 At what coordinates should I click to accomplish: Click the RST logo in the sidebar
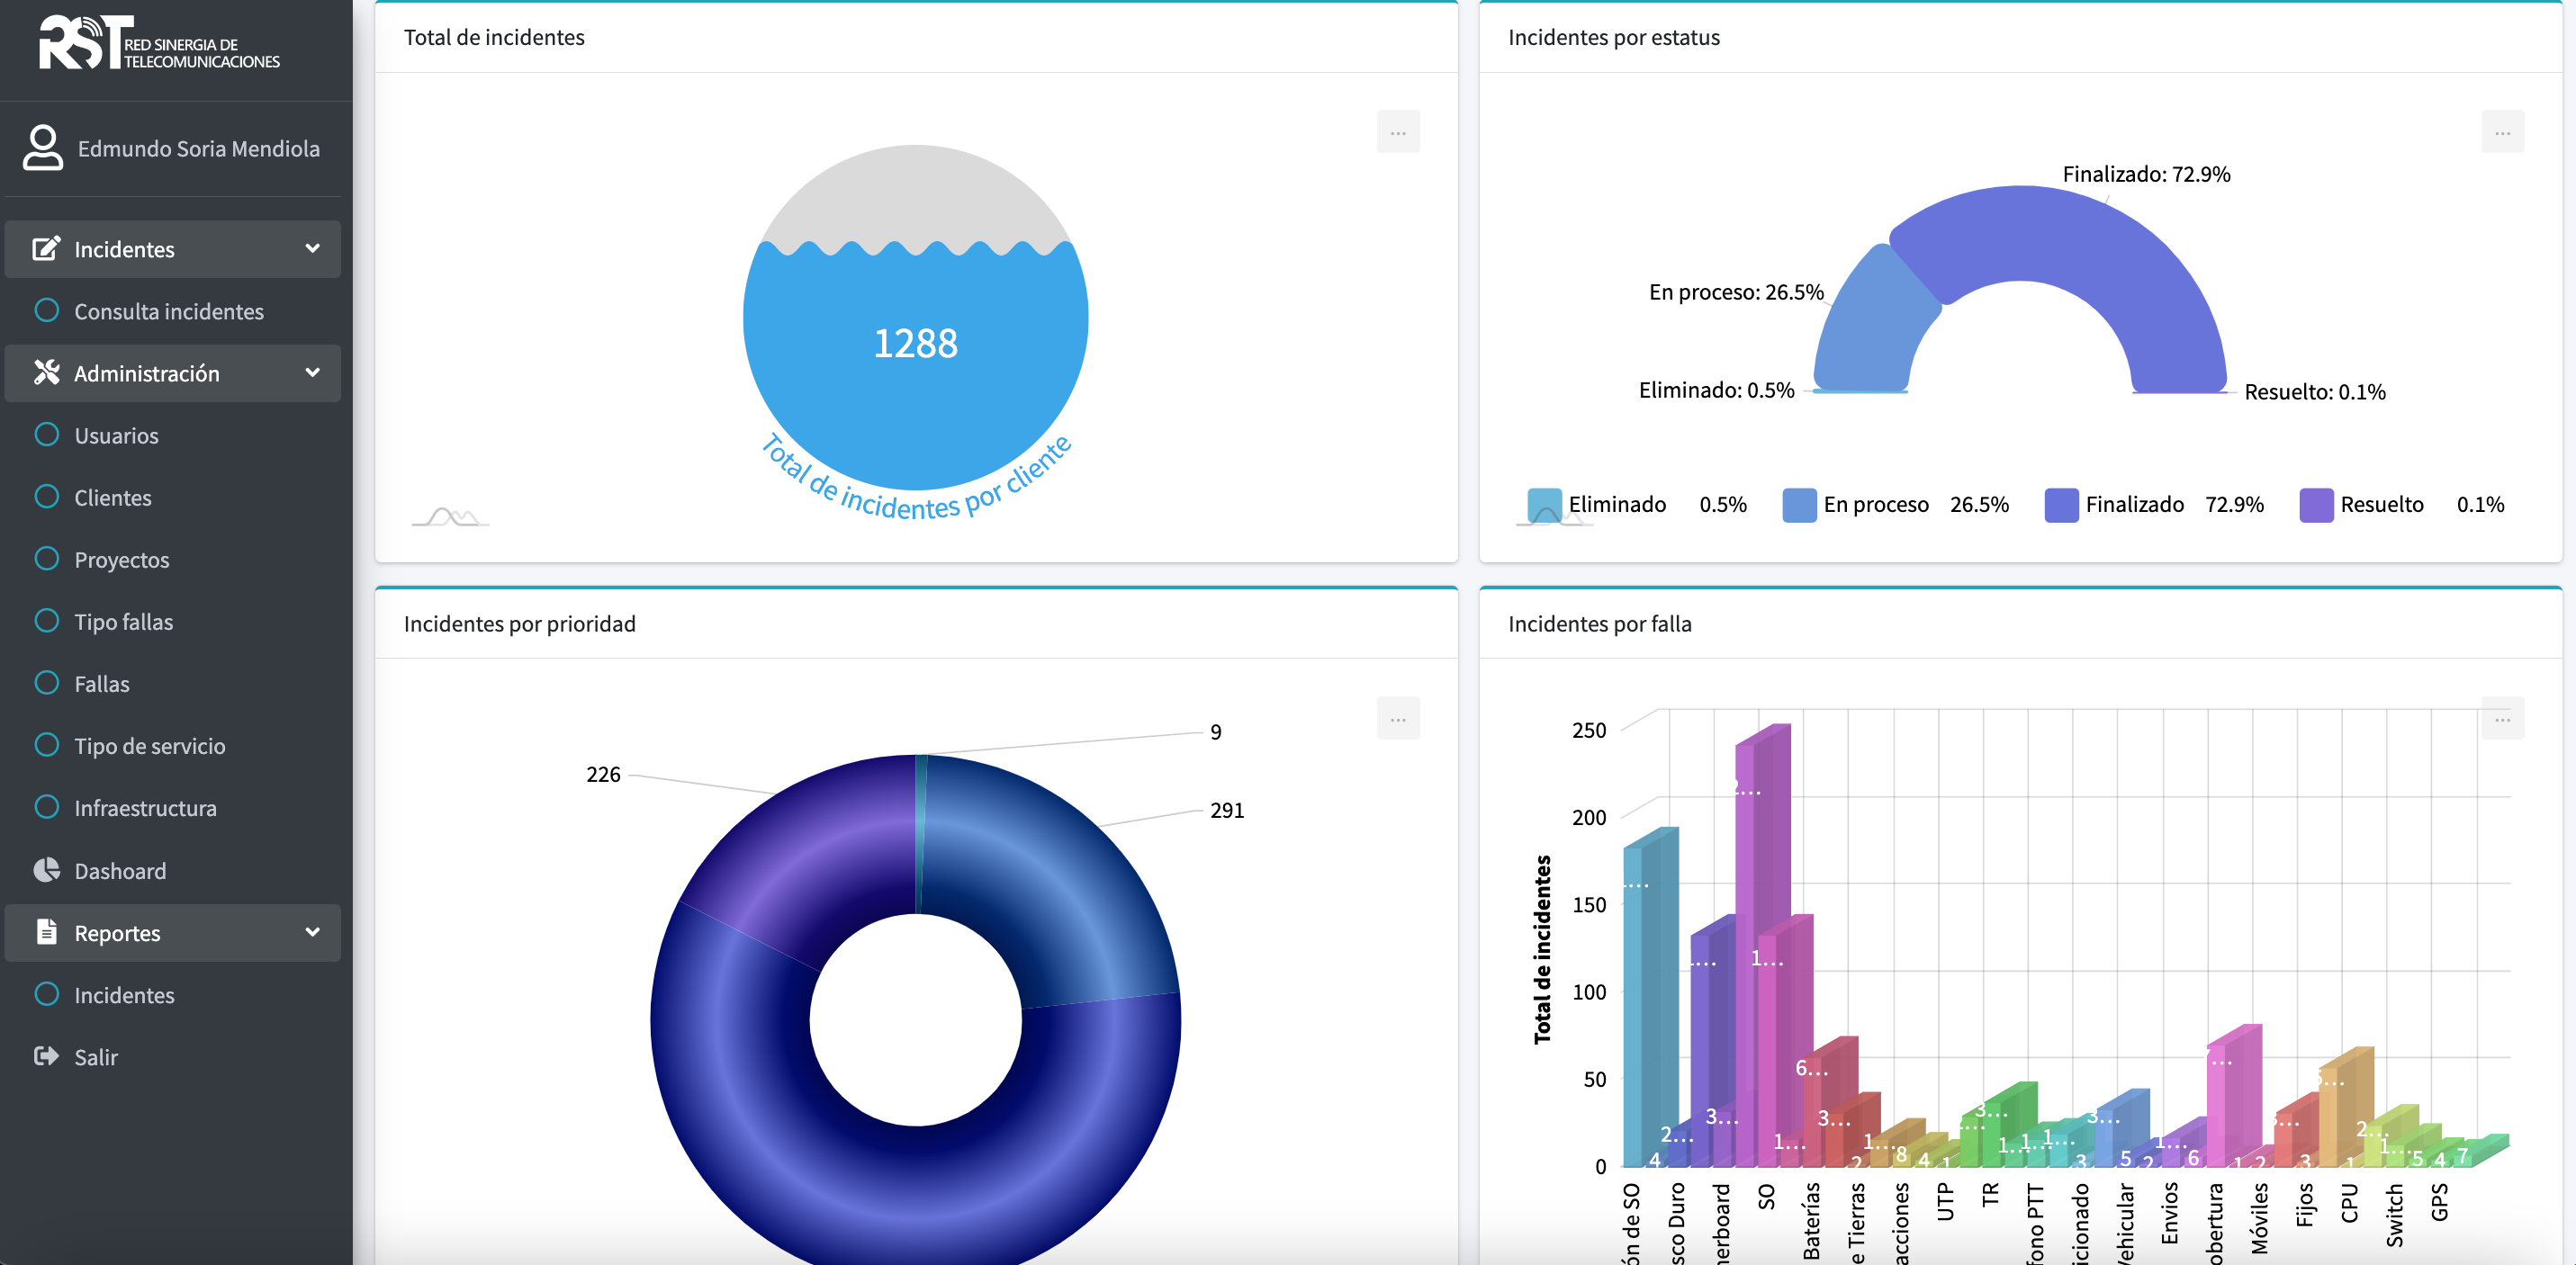coord(160,43)
